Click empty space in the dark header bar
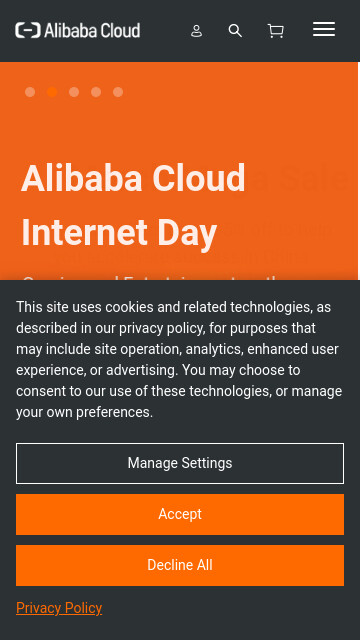 coord(163,31)
